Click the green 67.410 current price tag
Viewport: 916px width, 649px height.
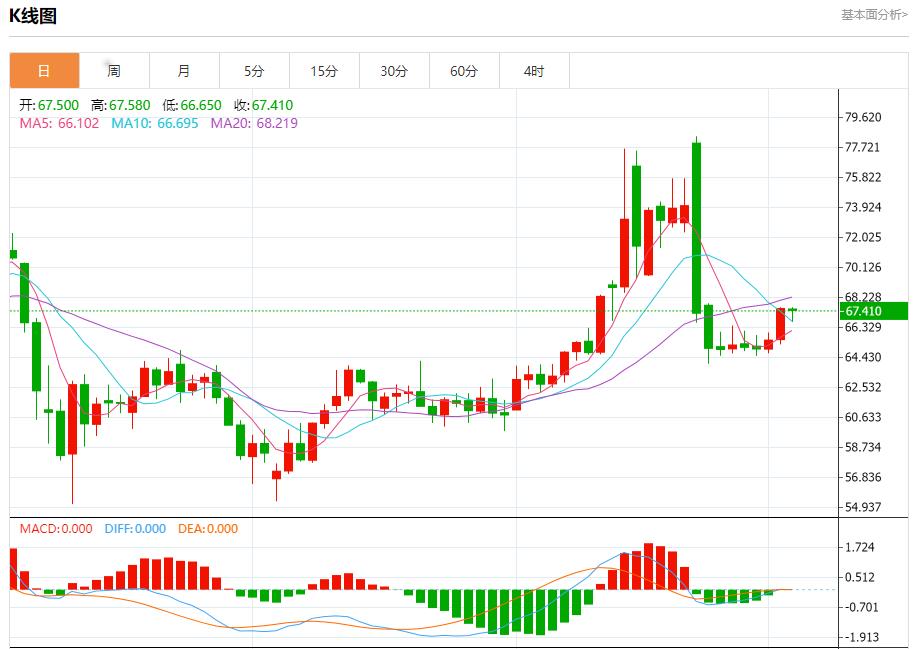coord(874,311)
